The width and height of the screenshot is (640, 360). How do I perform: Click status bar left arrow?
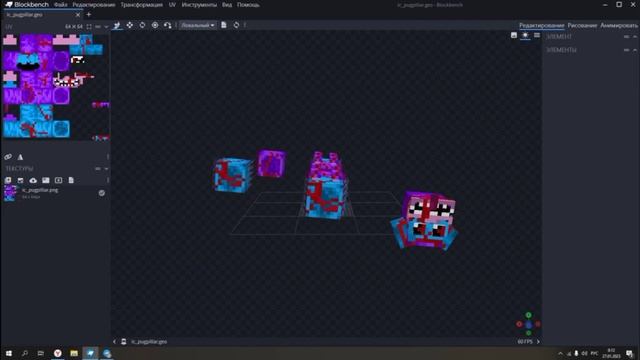[114, 342]
